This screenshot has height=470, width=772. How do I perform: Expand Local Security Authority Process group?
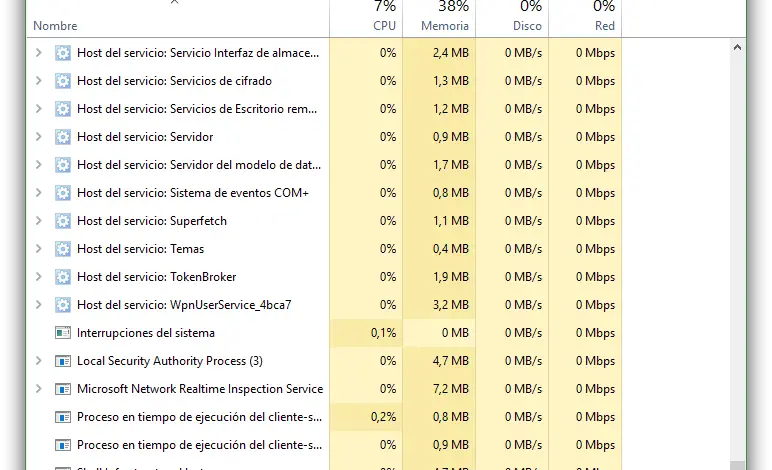(x=38, y=361)
